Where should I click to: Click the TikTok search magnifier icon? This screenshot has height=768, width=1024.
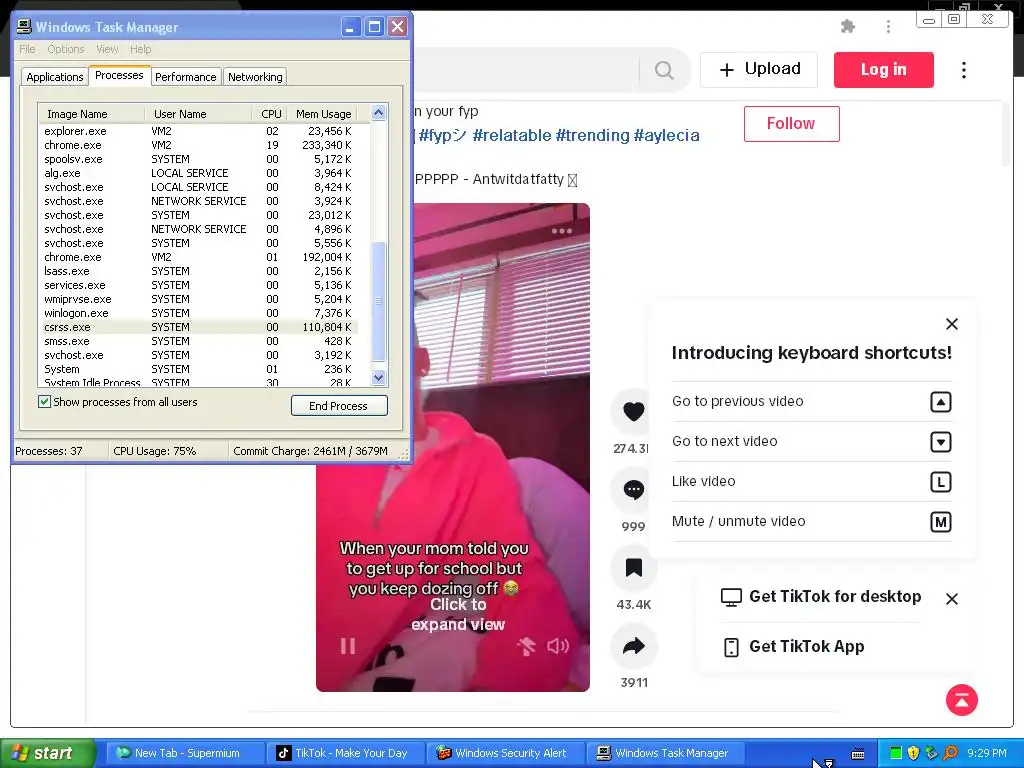tap(664, 70)
